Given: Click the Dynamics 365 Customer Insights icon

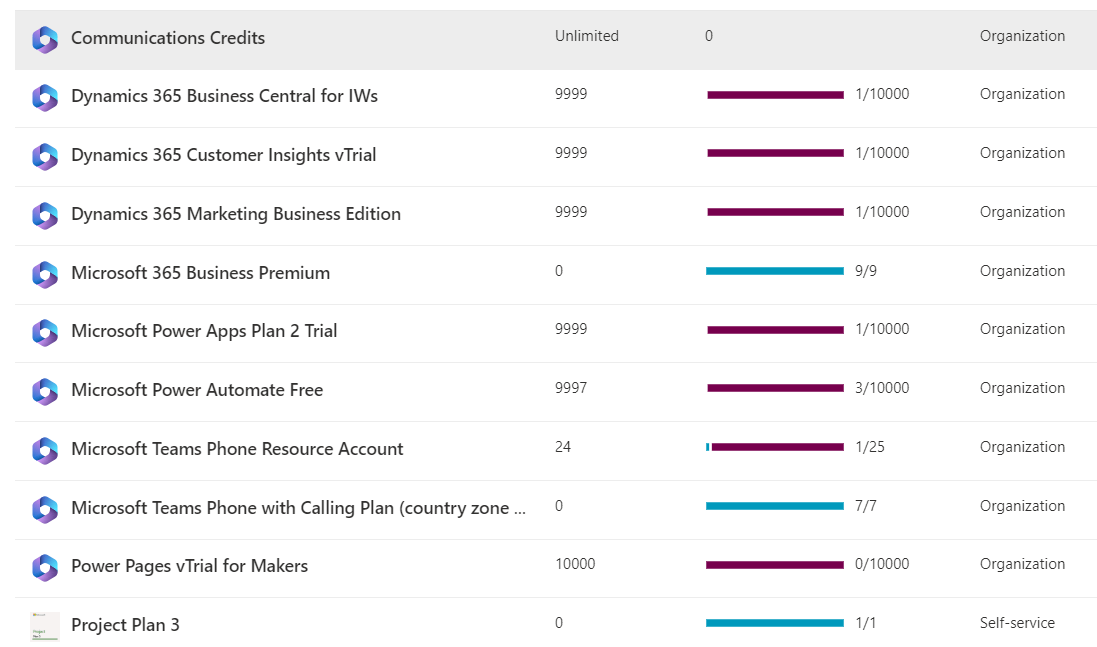Looking at the screenshot, I should coord(45,156).
